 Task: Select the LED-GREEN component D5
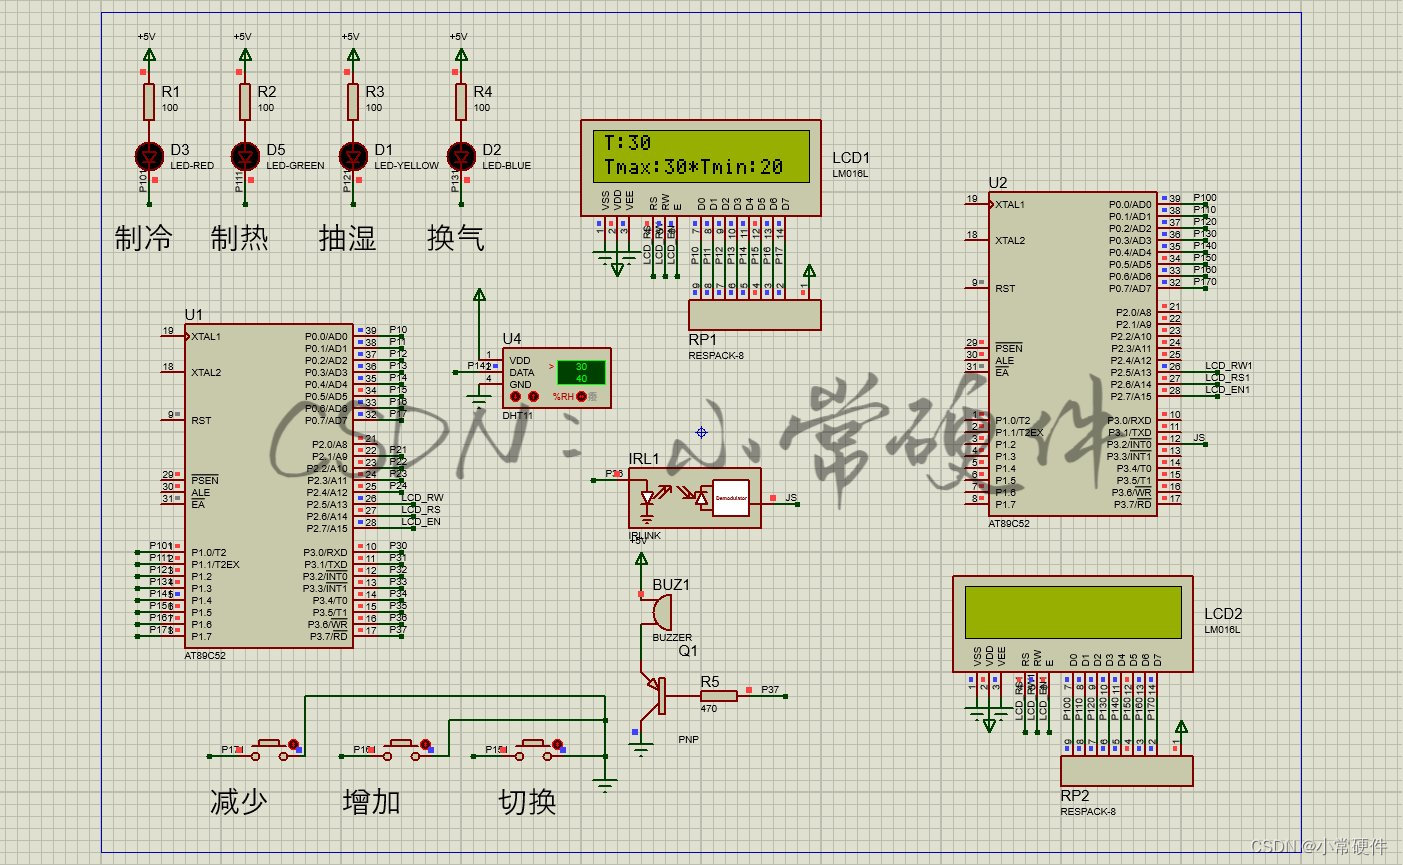(245, 157)
